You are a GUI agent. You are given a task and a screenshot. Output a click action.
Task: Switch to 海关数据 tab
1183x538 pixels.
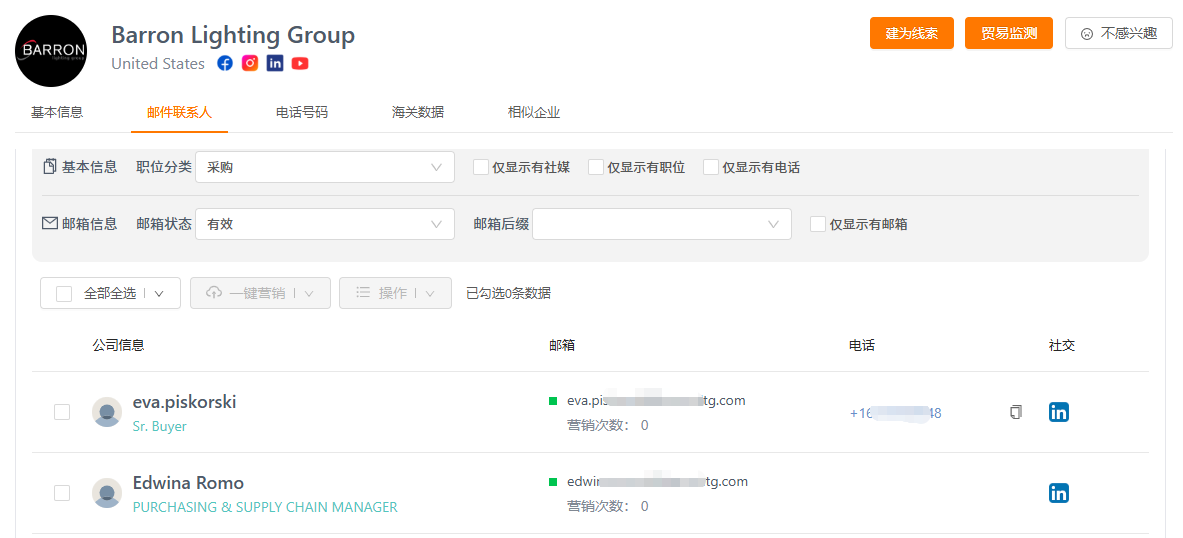[x=418, y=112]
